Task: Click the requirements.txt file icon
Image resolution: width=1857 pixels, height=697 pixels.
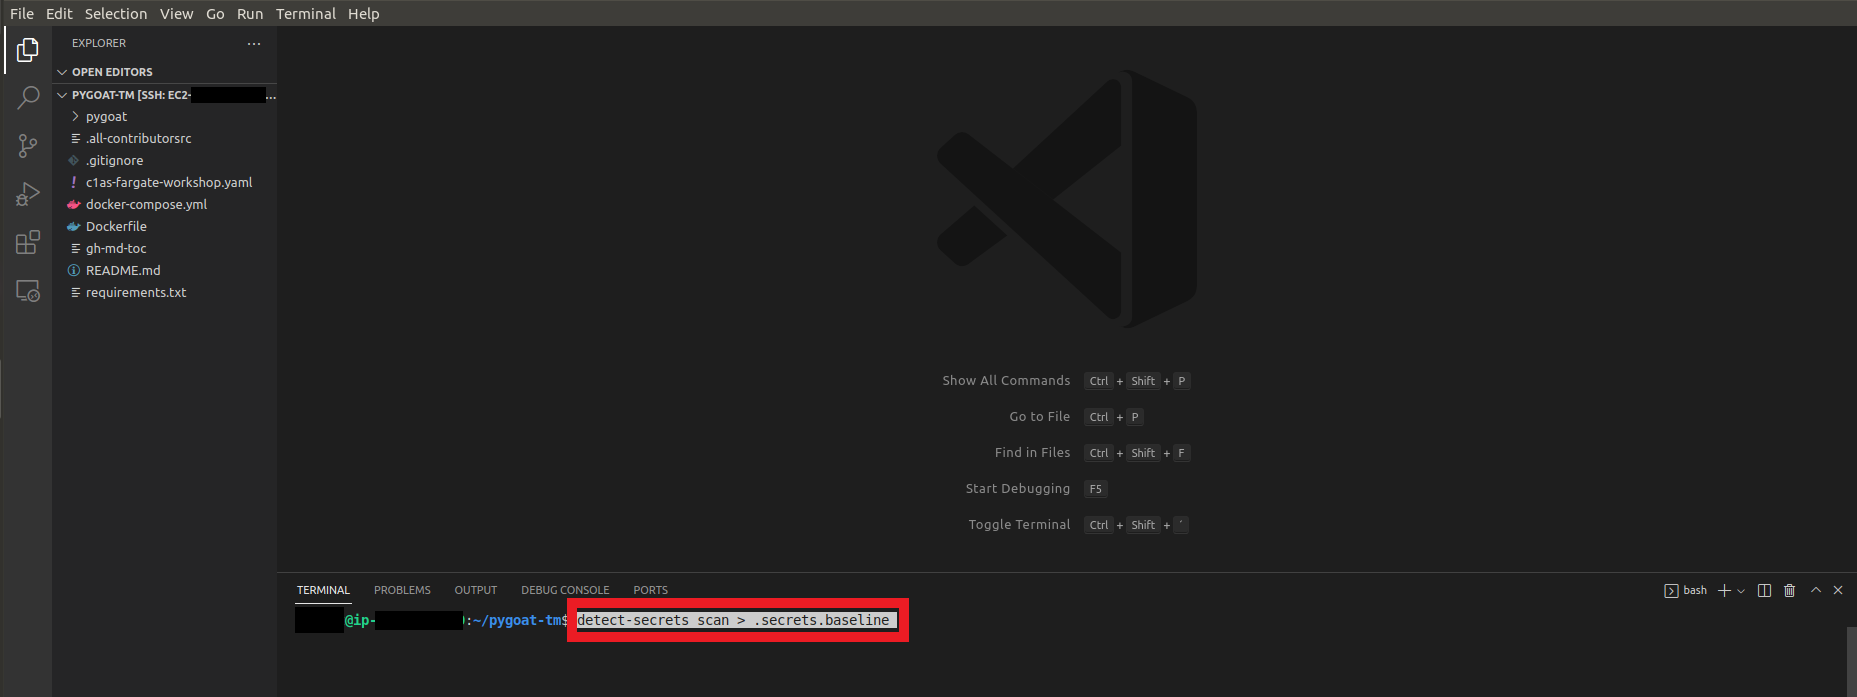Action: click(x=75, y=293)
